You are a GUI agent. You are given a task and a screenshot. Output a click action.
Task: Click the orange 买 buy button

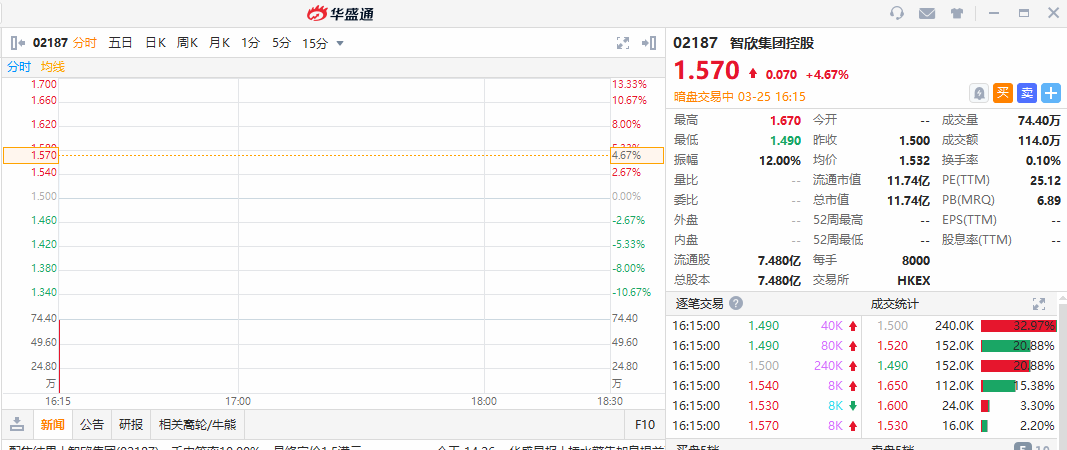tap(1003, 93)
